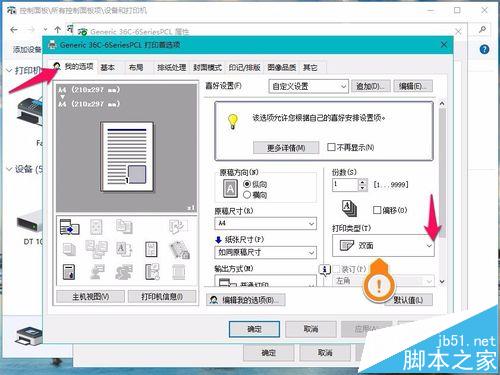500x375 pixels.
Task: Open the 排纸处理 tab
Action: click(x=171, y=68)
